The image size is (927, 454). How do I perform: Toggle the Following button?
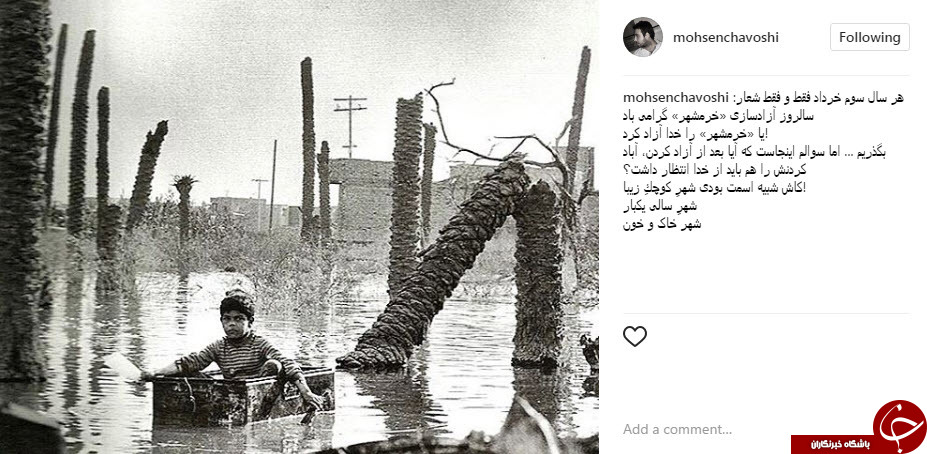(x=870, y=37)
